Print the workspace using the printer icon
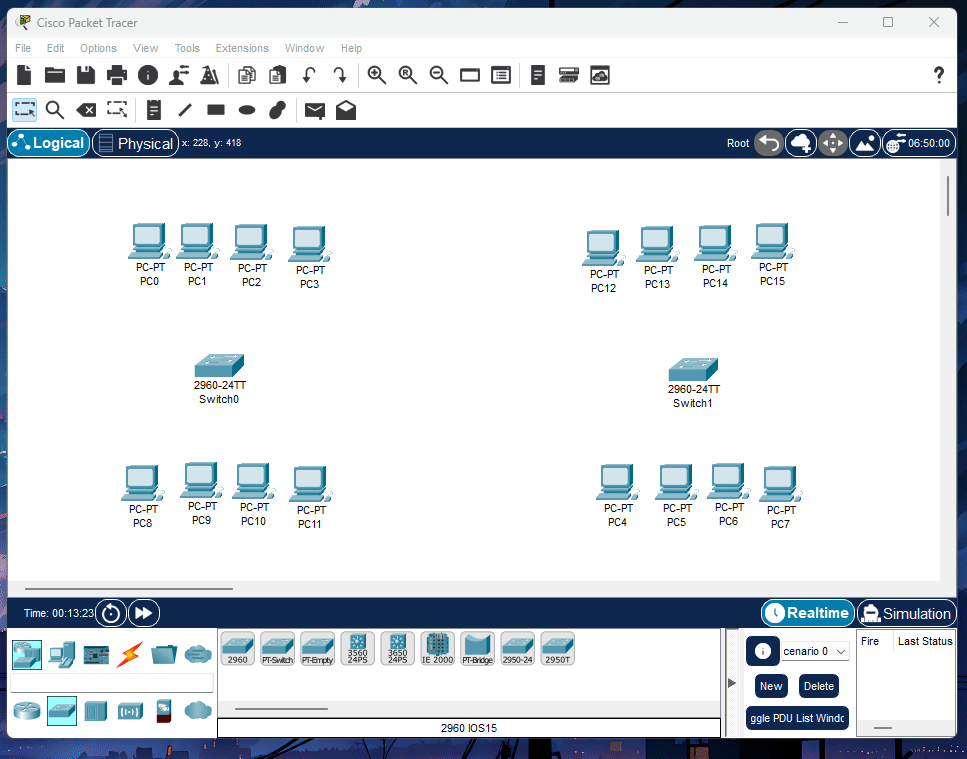 tap(117, 75)
